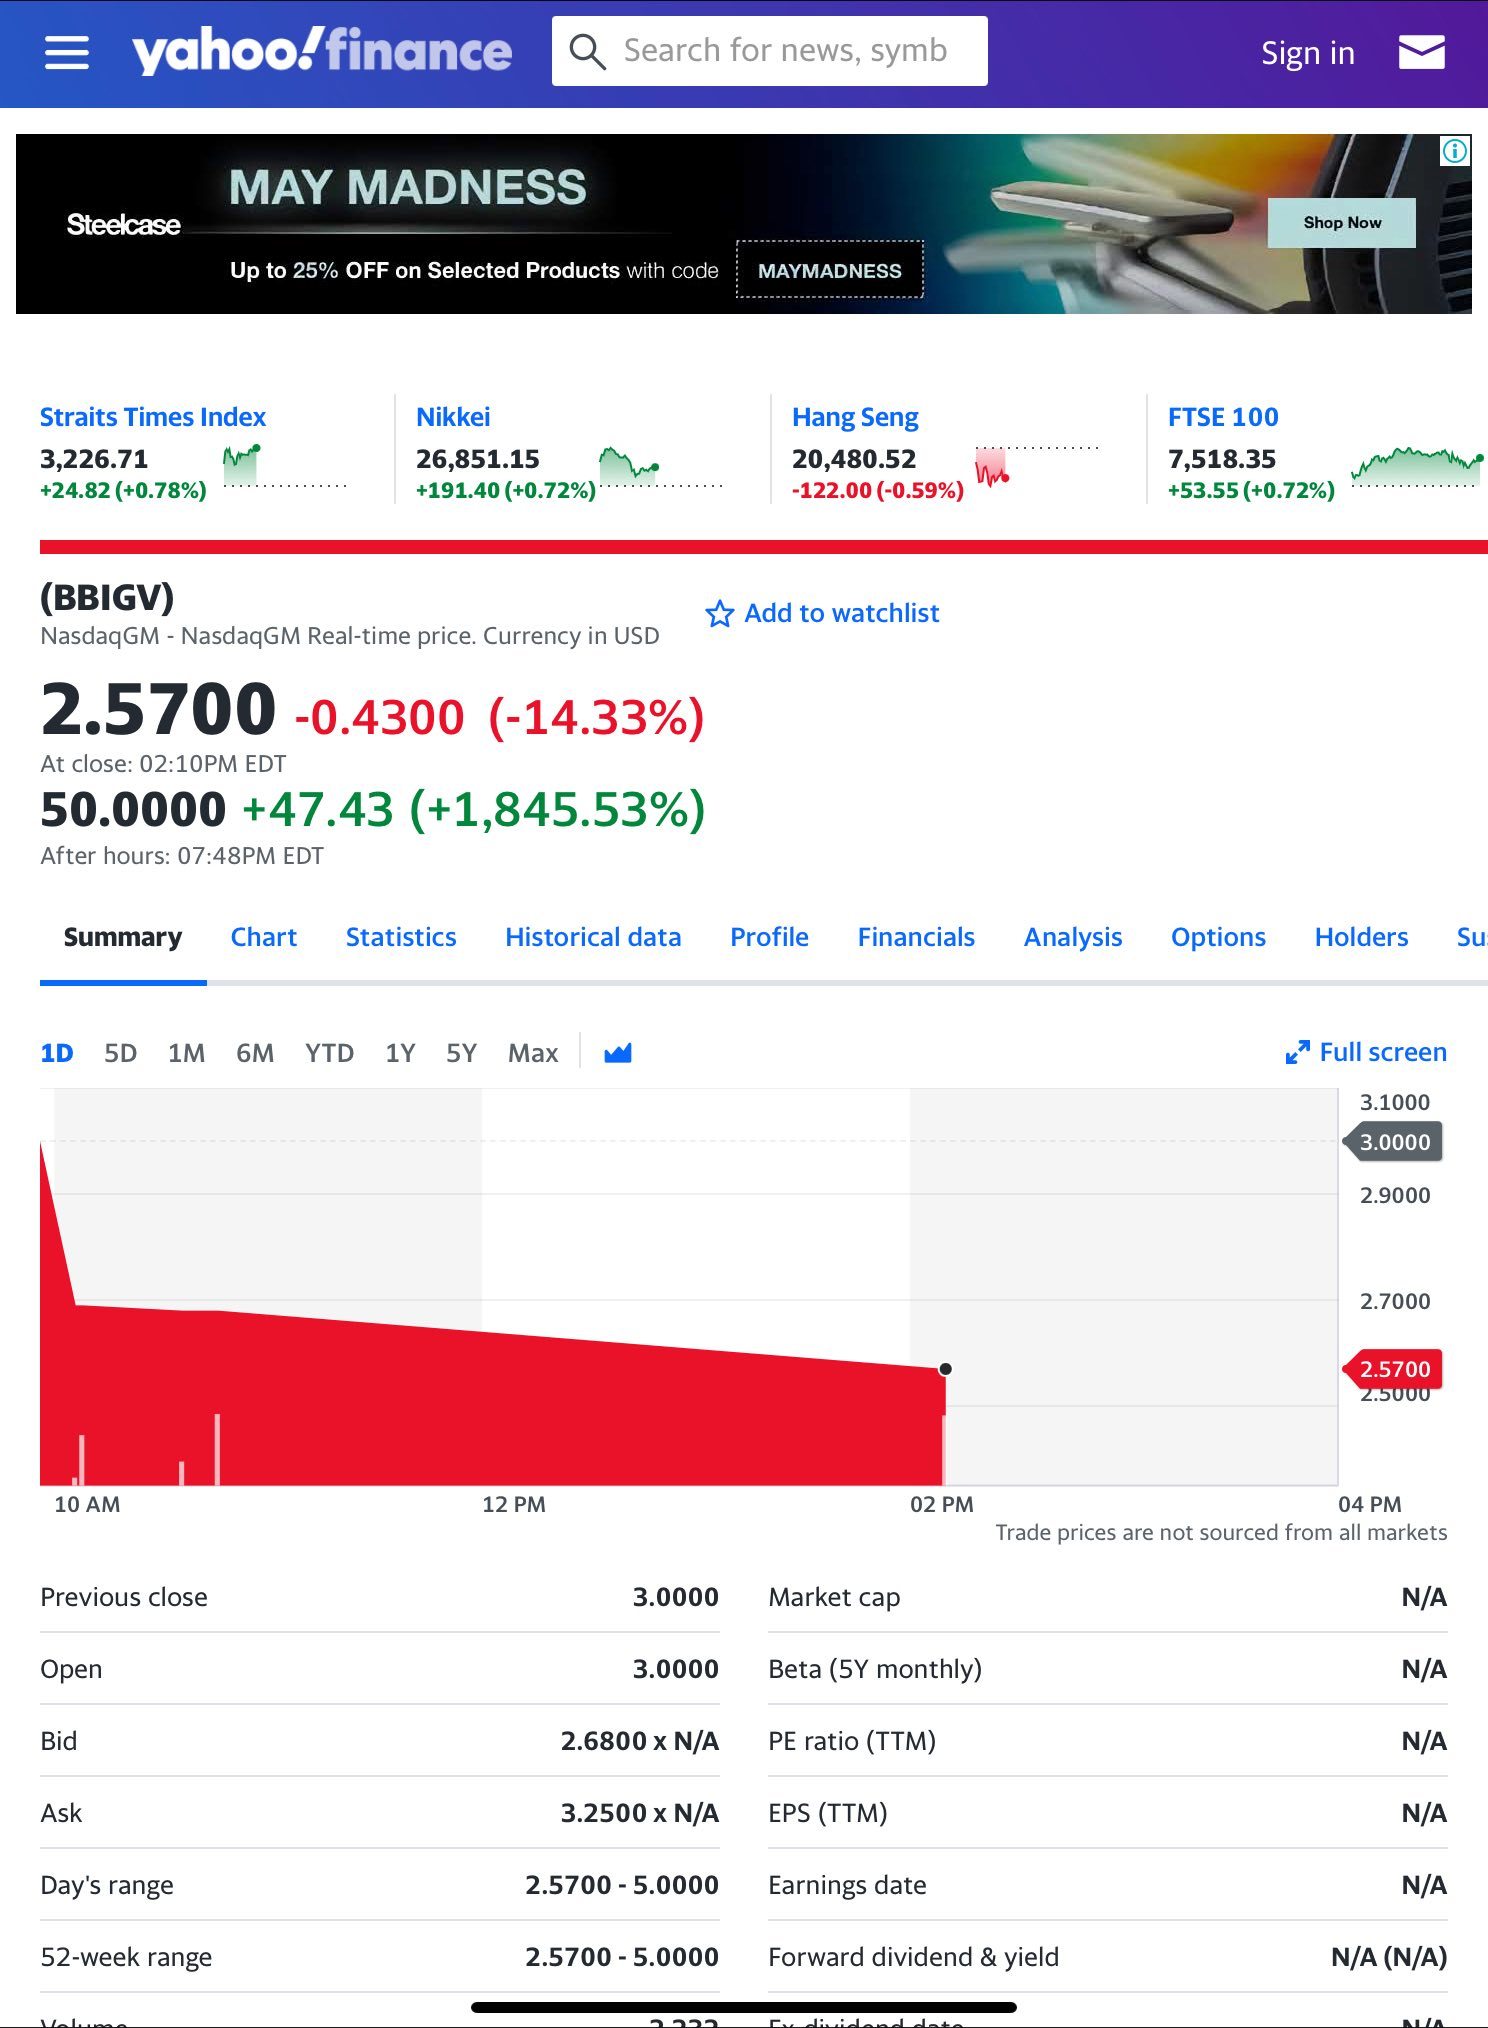Switch the chart type using the area chart icon
Screen dimensions: 1488x2028
(x=618, y=1052)
